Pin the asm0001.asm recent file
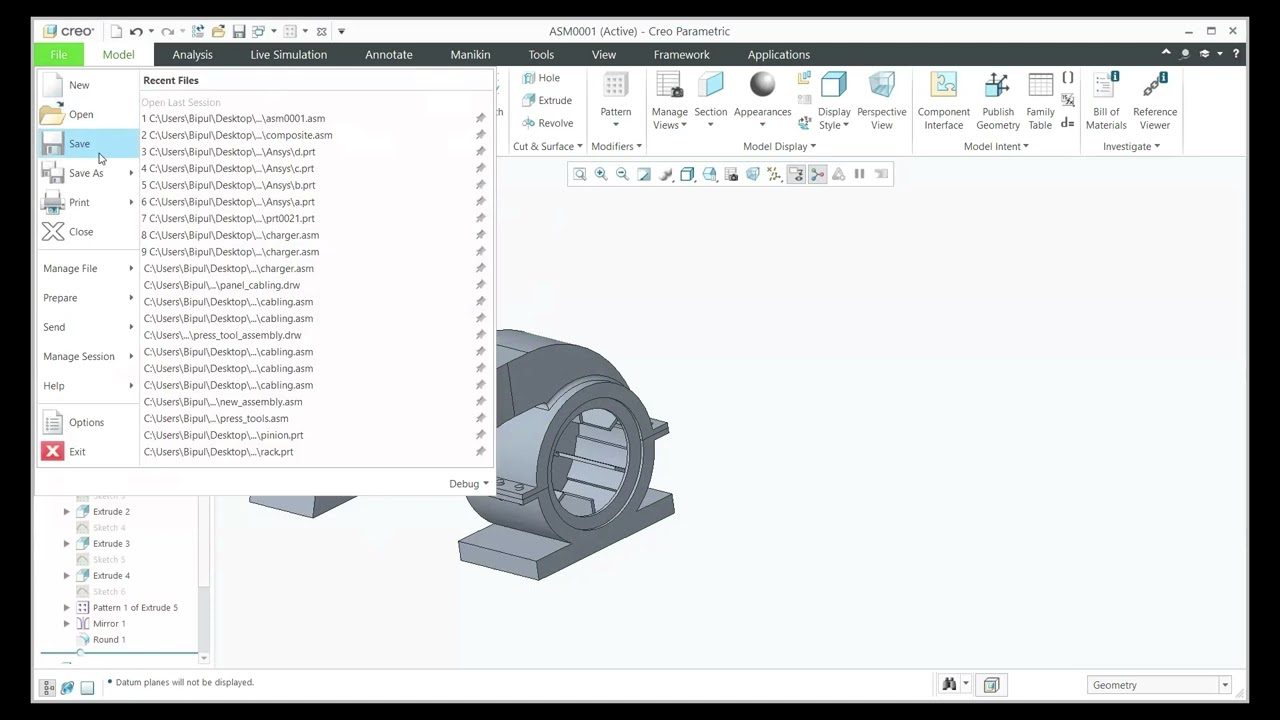Viewport: 1280px width, 720px height. [480, 118]
